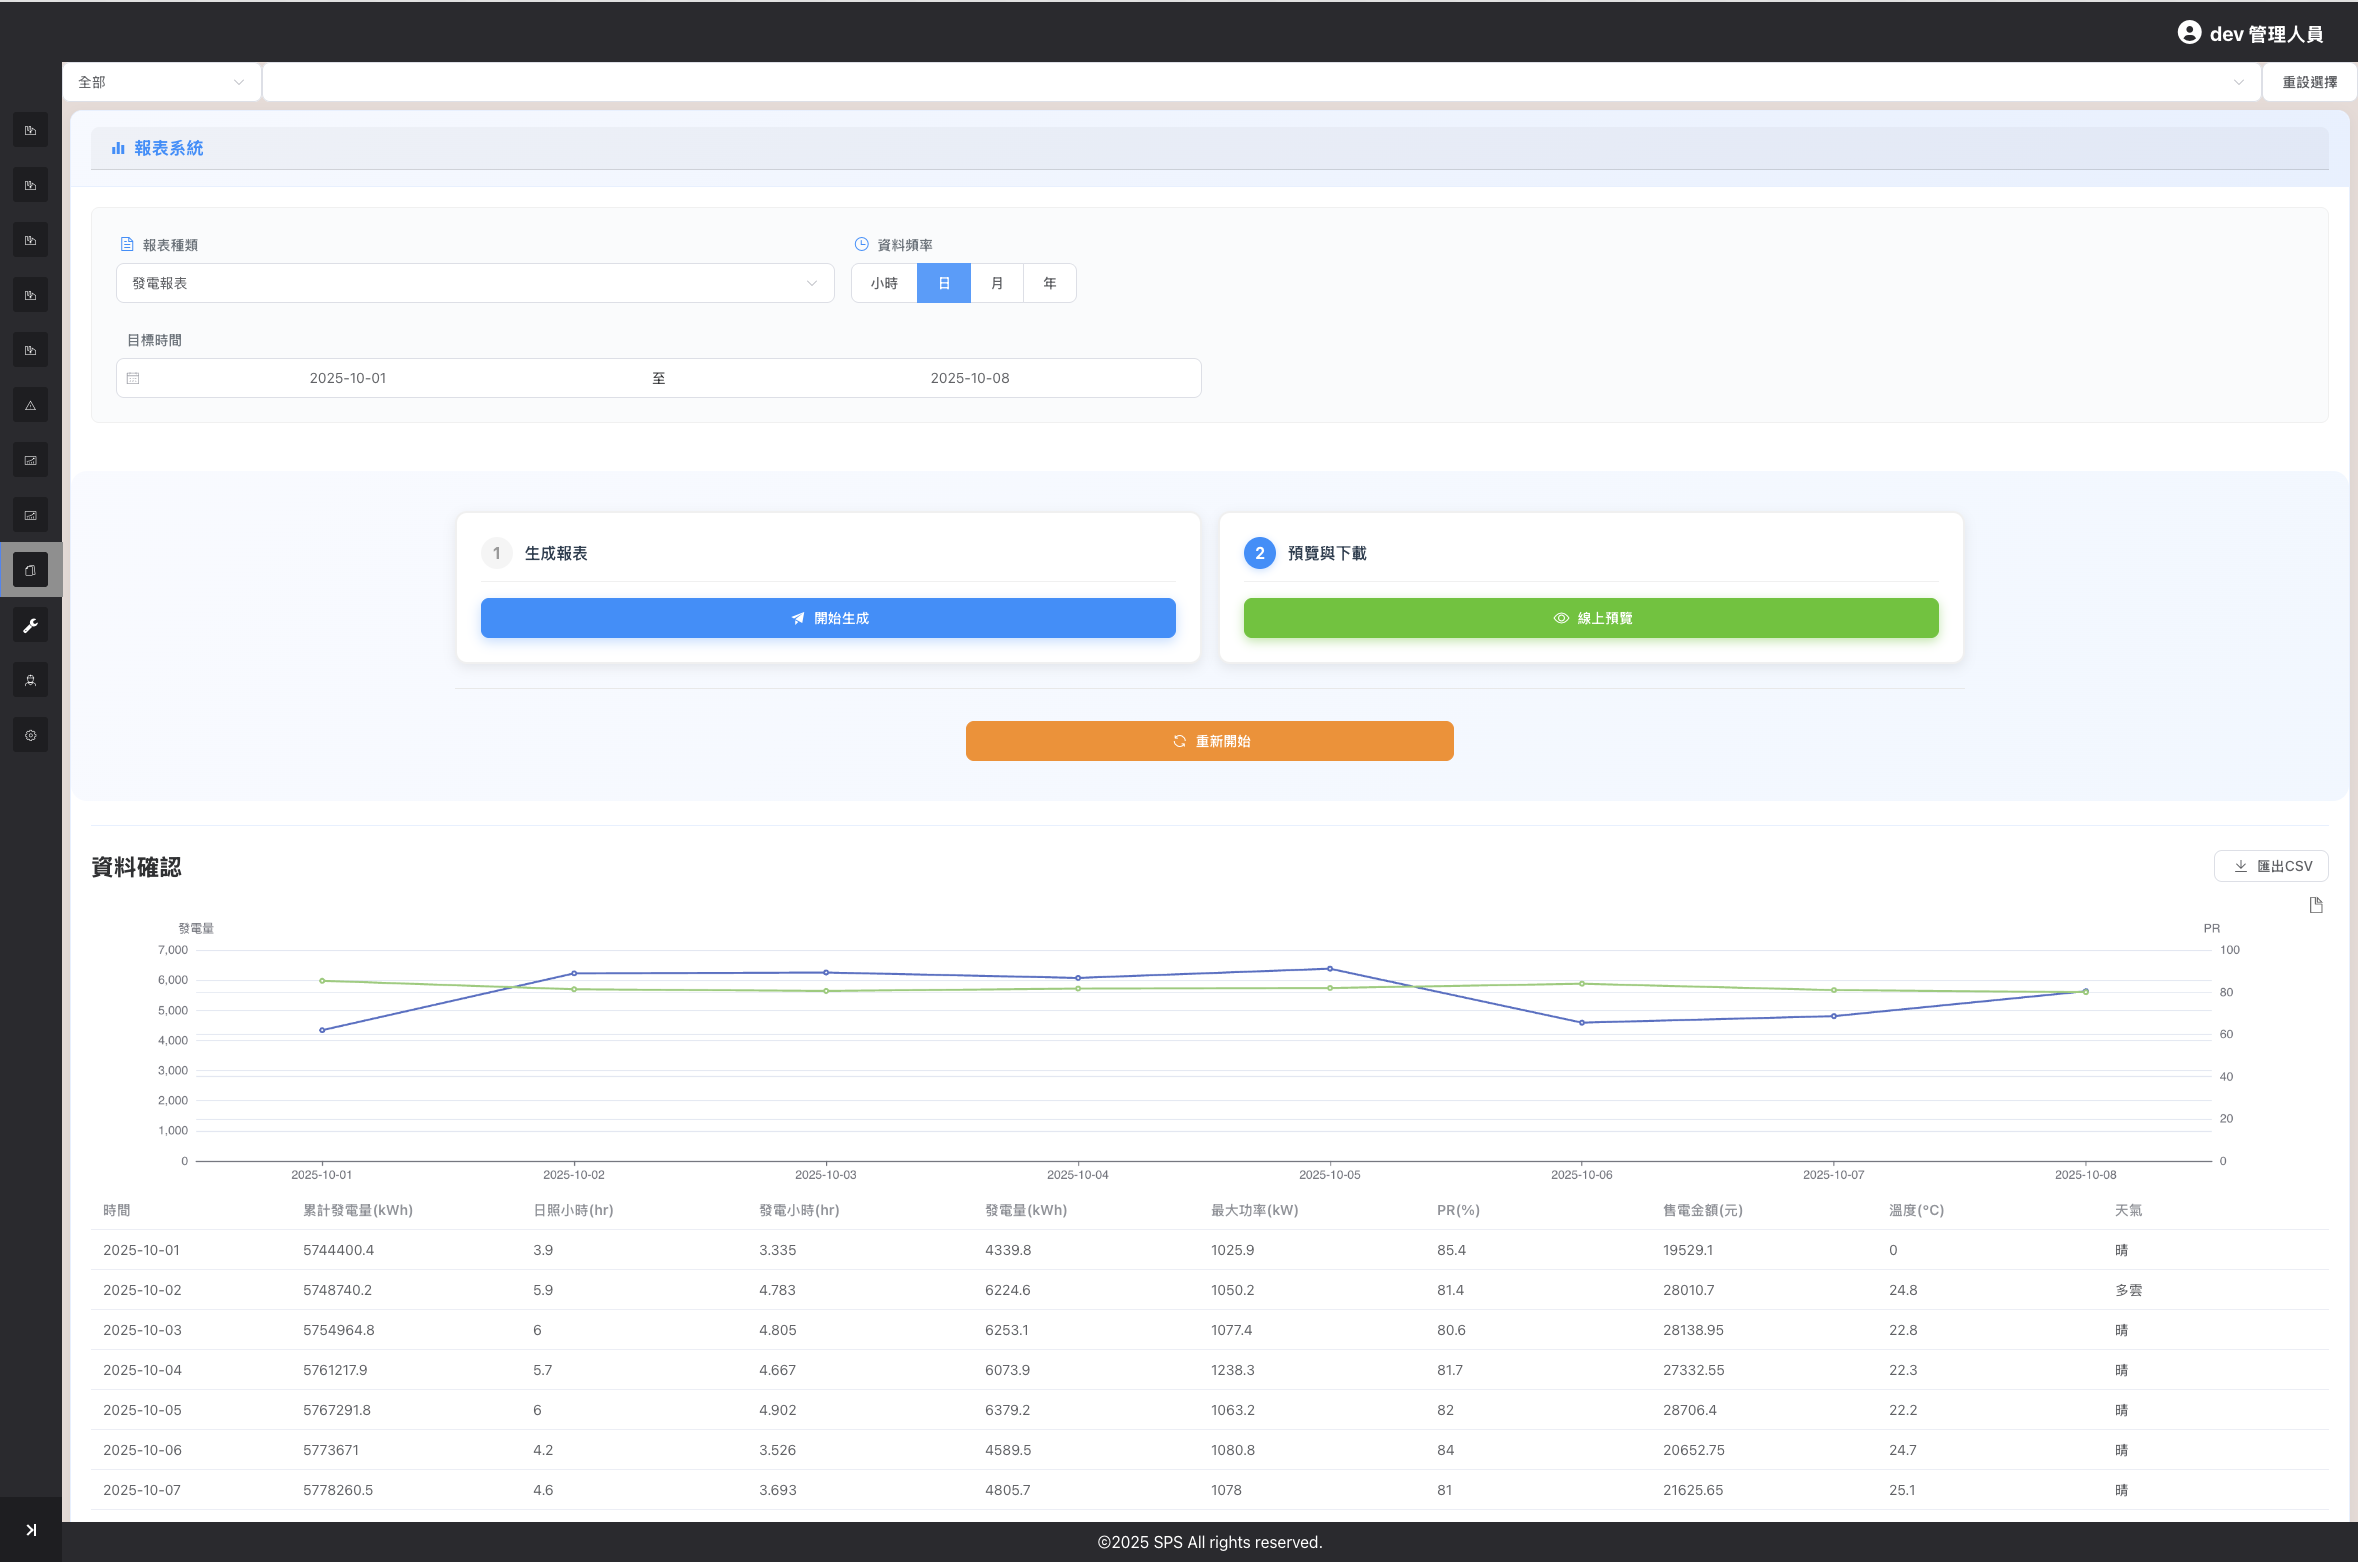This screenshot has height=1562, width=2358.
Task: Click the 時間 column header
Action: [117, 1210]
